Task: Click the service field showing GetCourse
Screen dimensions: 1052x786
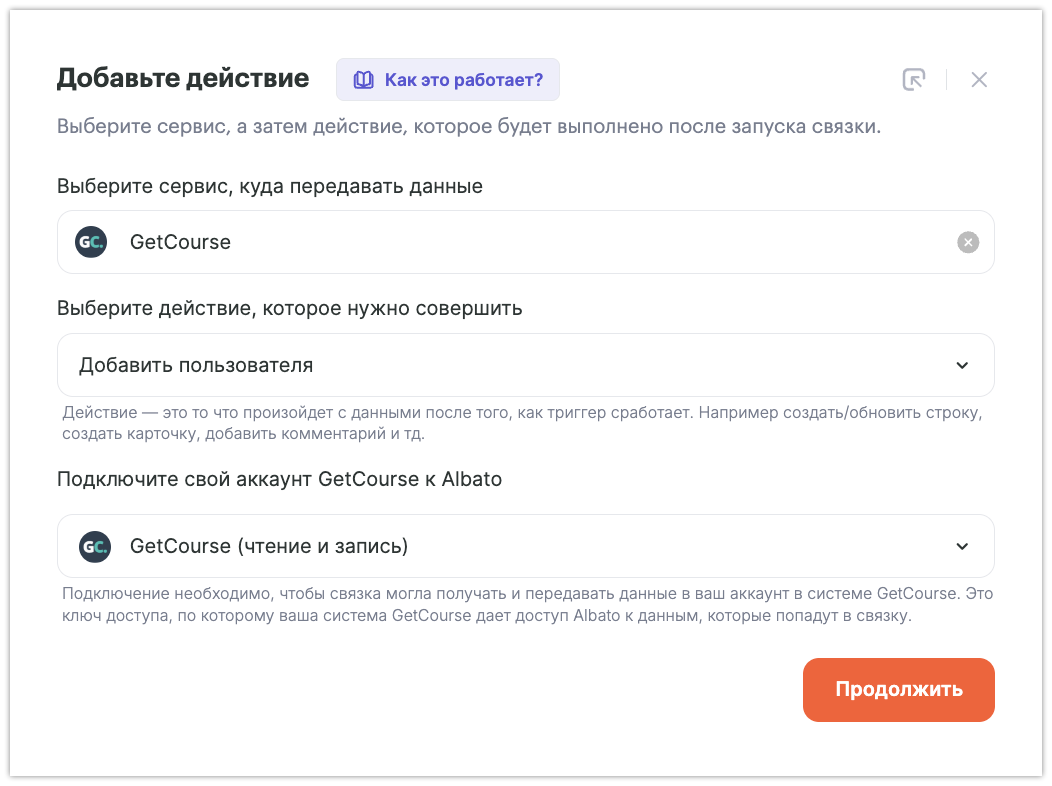Action: coord(500,242)
